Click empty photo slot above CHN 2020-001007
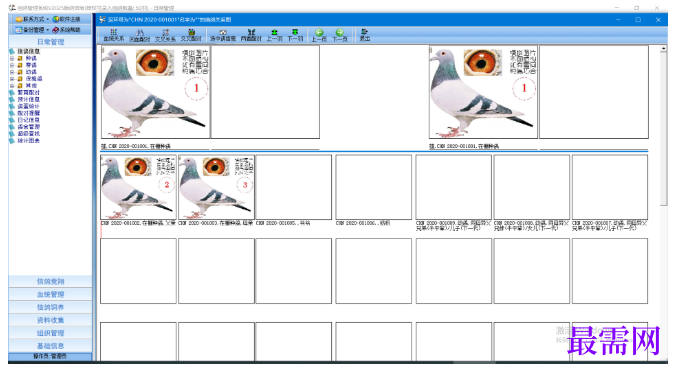Image resolution: width=679 pixels, height=372 pixels. point(610,187)
